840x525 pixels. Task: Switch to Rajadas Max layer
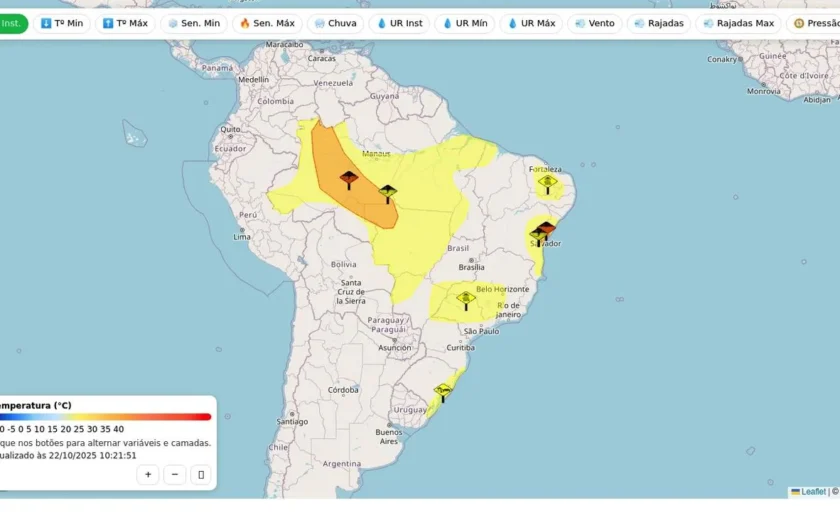739,24
